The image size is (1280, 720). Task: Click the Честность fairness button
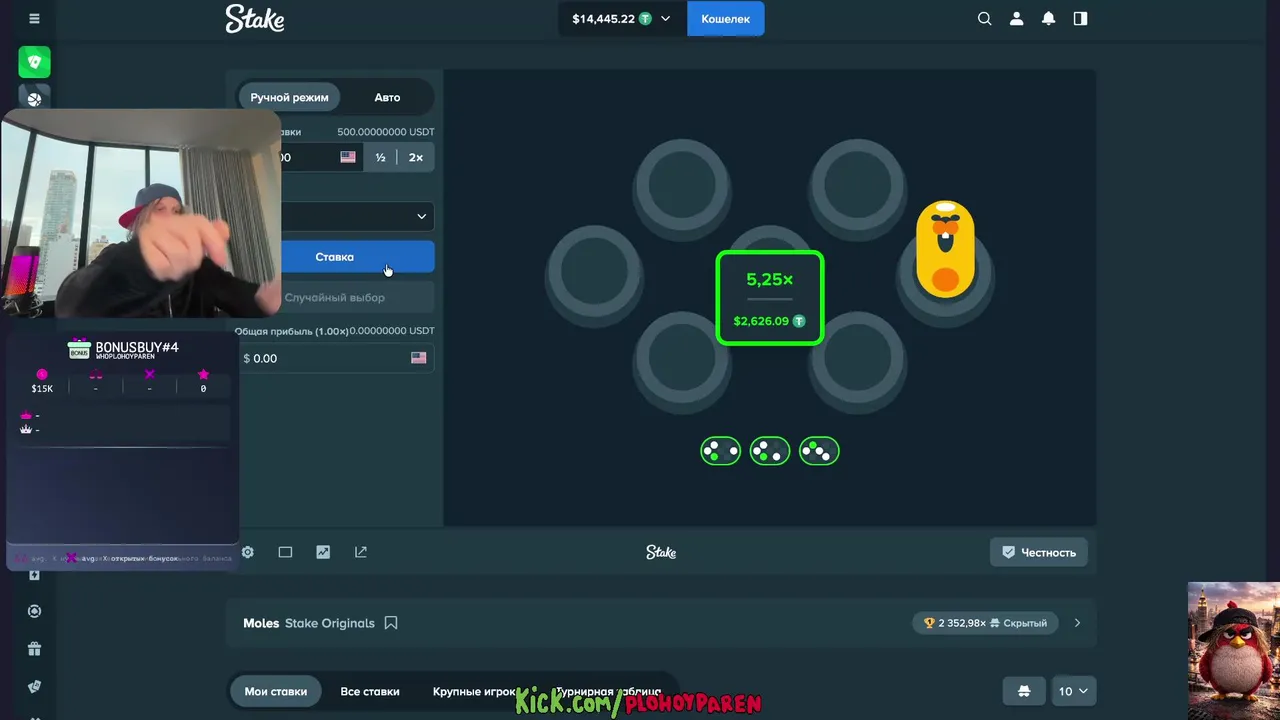click(1039, 552)
